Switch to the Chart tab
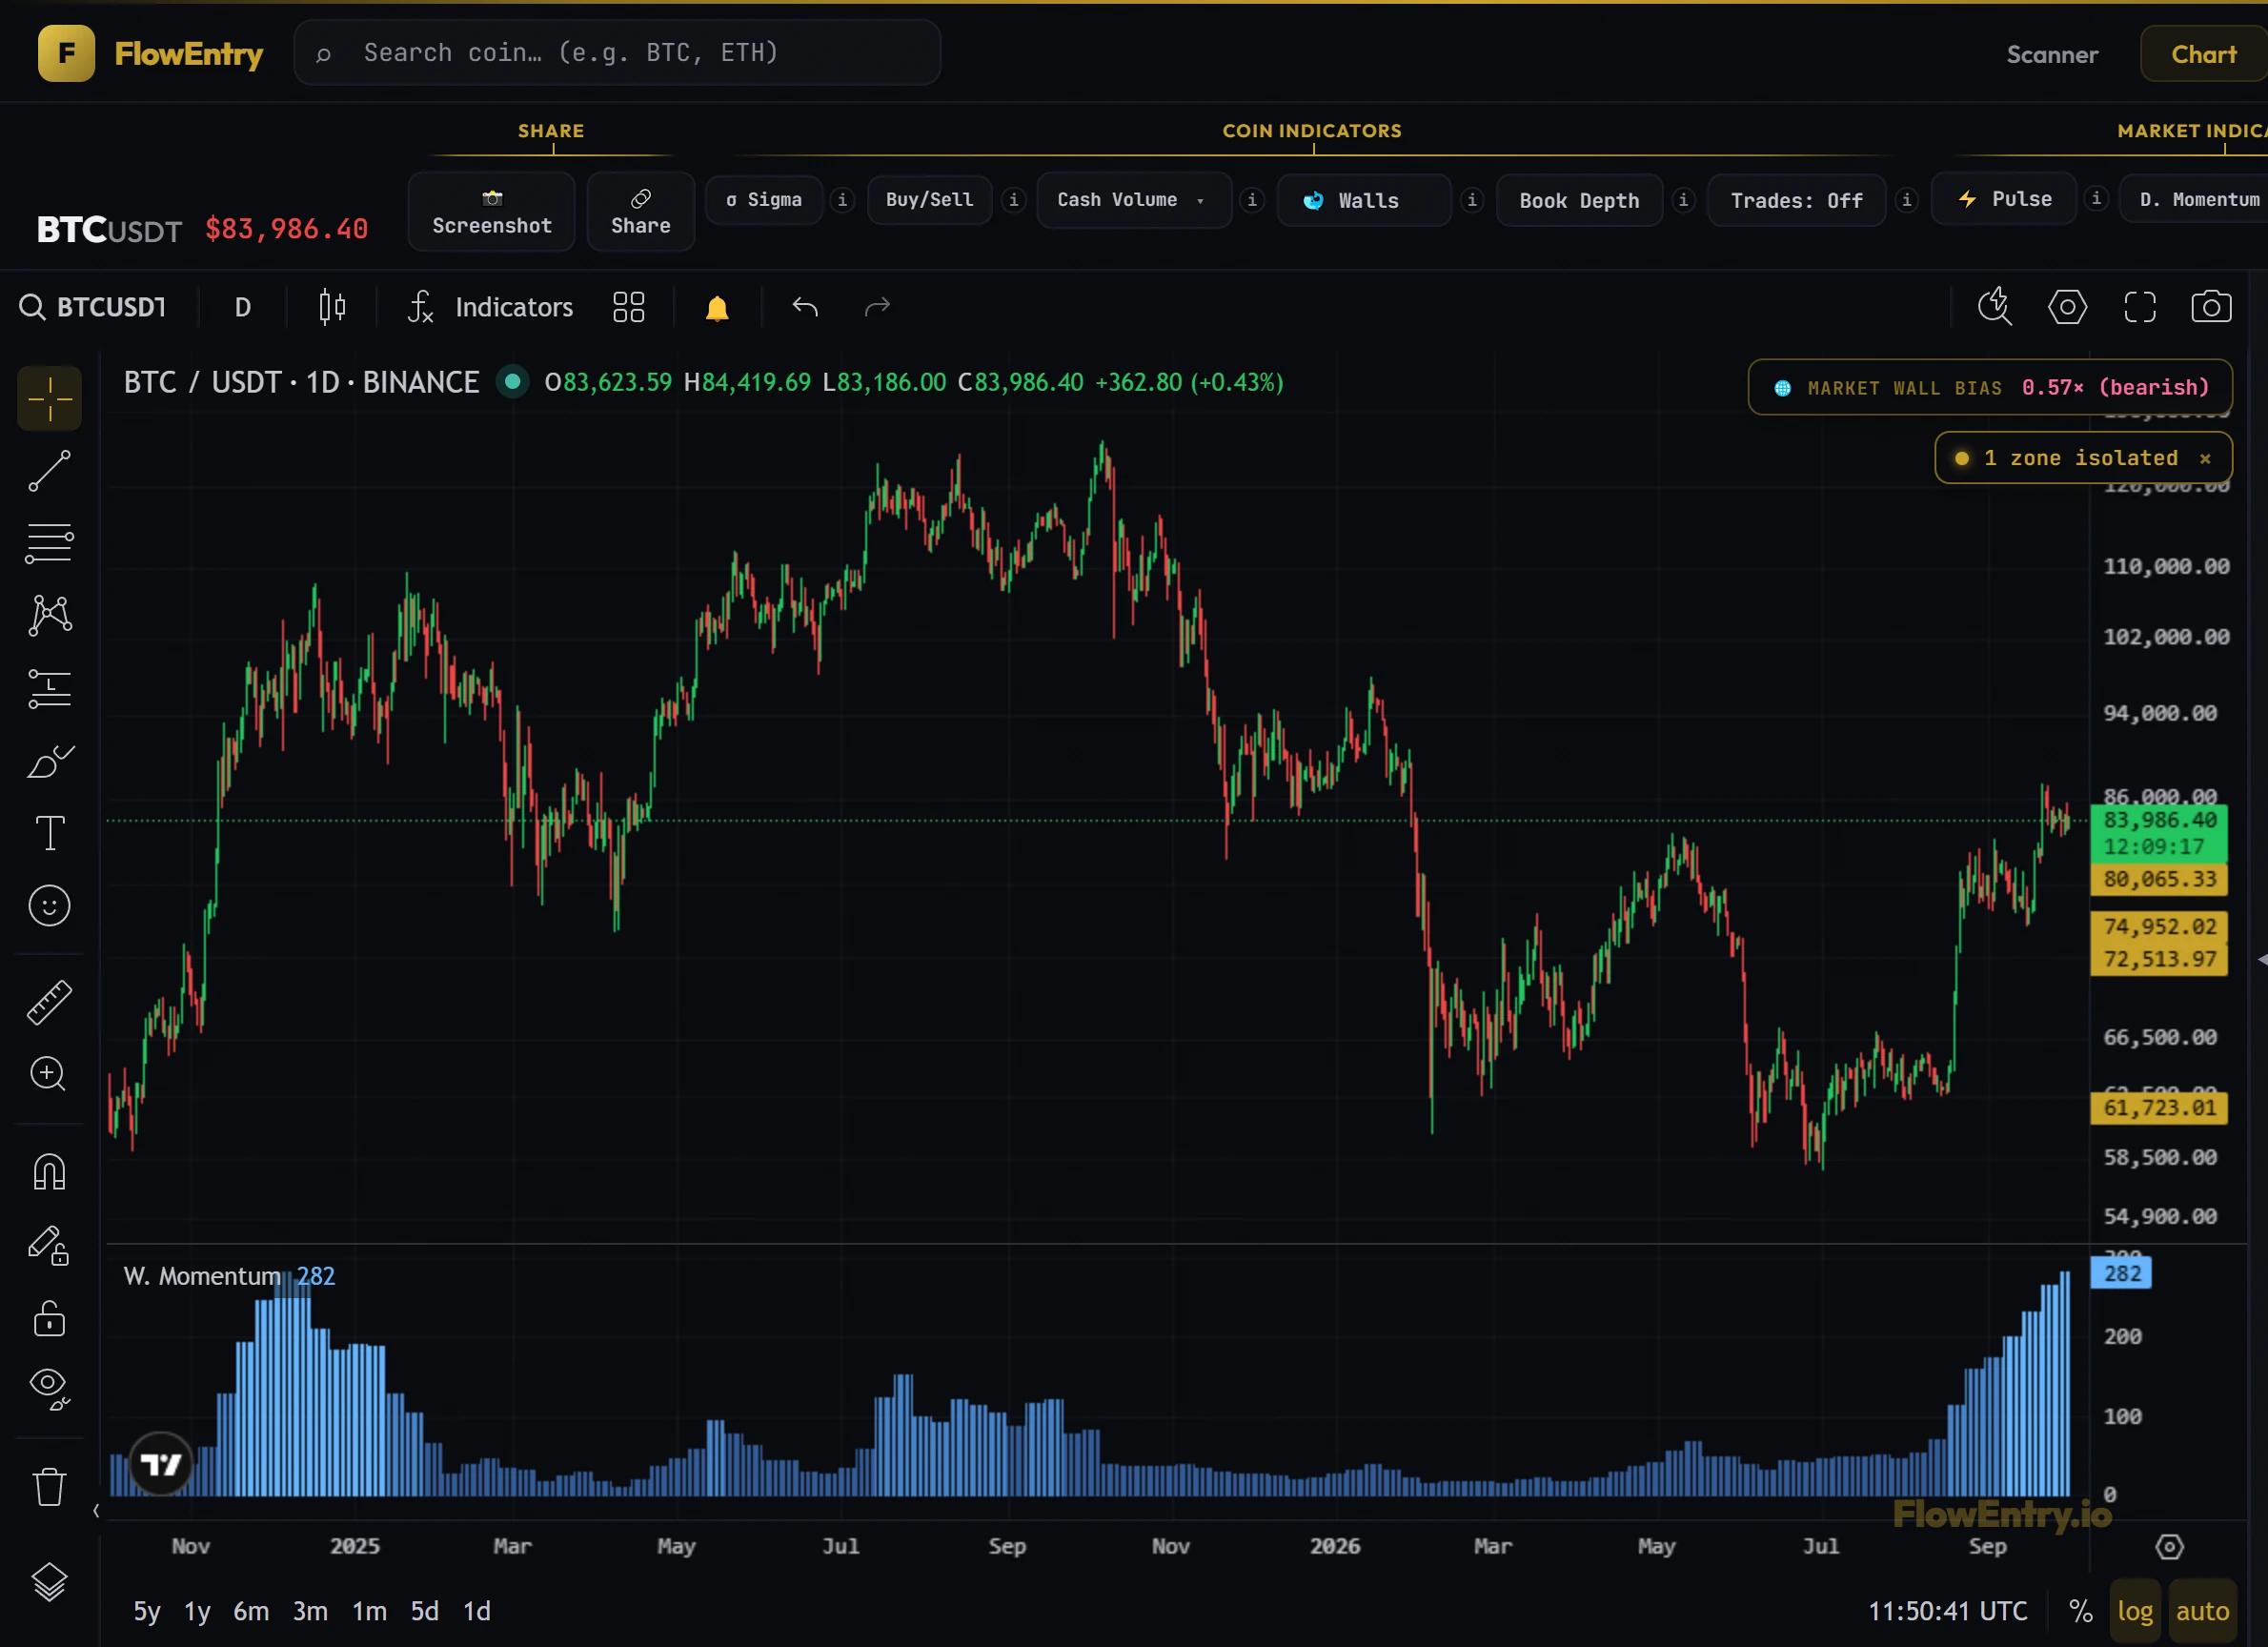 coord(2204,54)
